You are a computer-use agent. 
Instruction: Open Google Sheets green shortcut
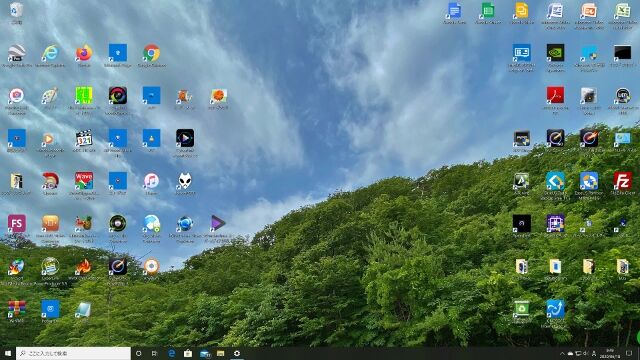488,11
